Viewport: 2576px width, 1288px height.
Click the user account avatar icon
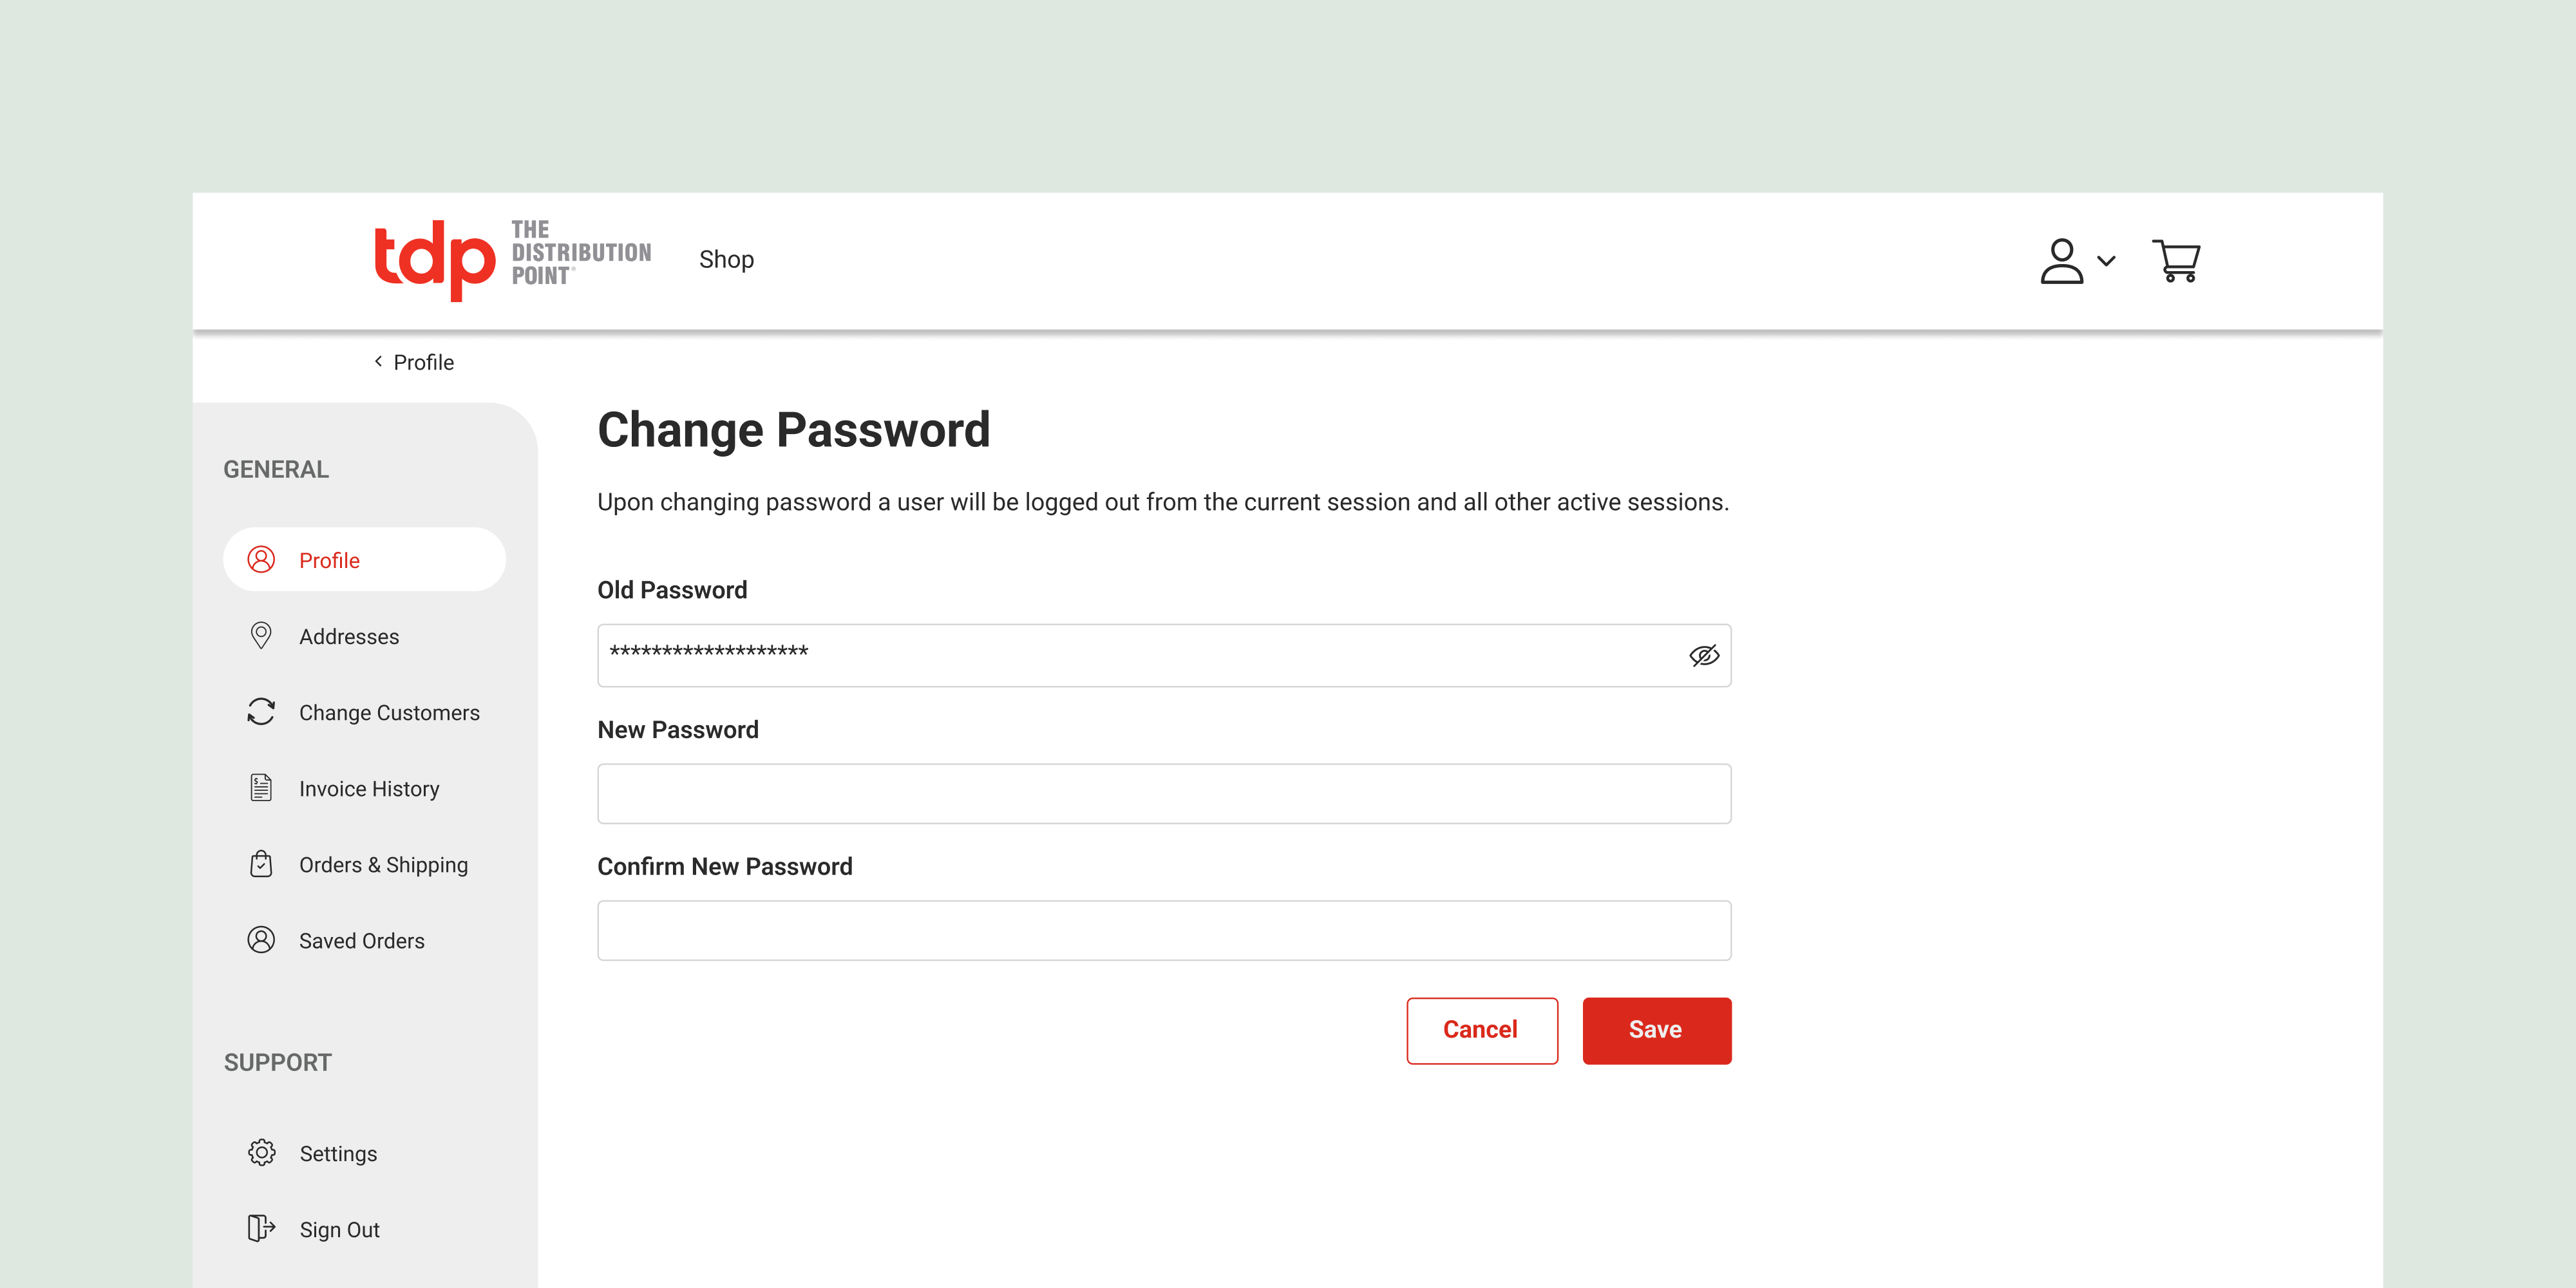(2061, 261)
